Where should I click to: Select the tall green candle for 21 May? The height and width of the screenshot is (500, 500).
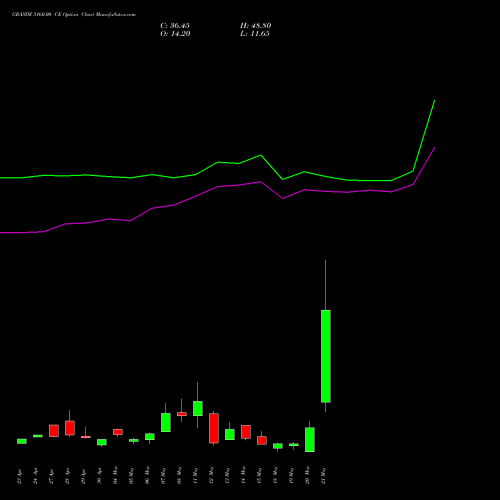326,356
